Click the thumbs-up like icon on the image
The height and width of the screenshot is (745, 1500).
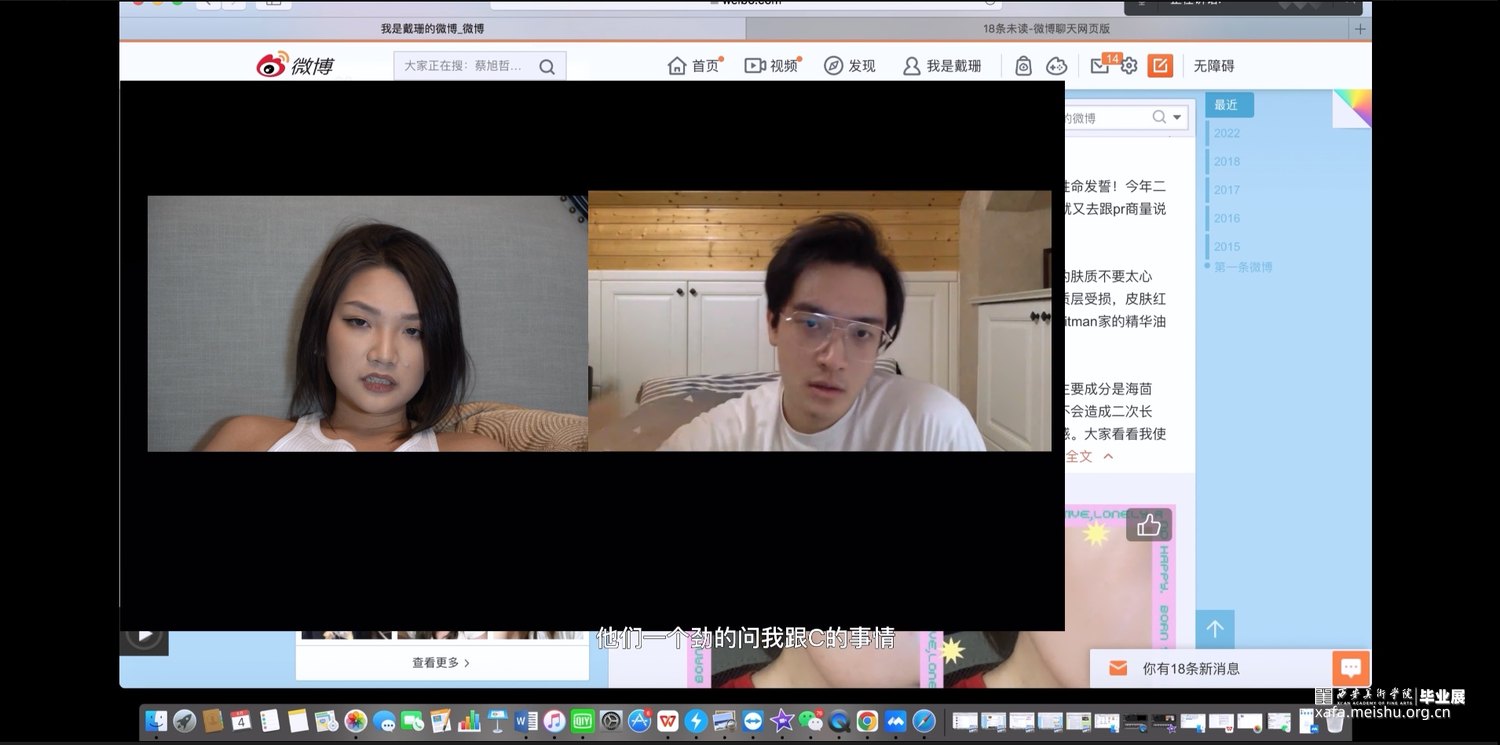(x=1148, y=525)
